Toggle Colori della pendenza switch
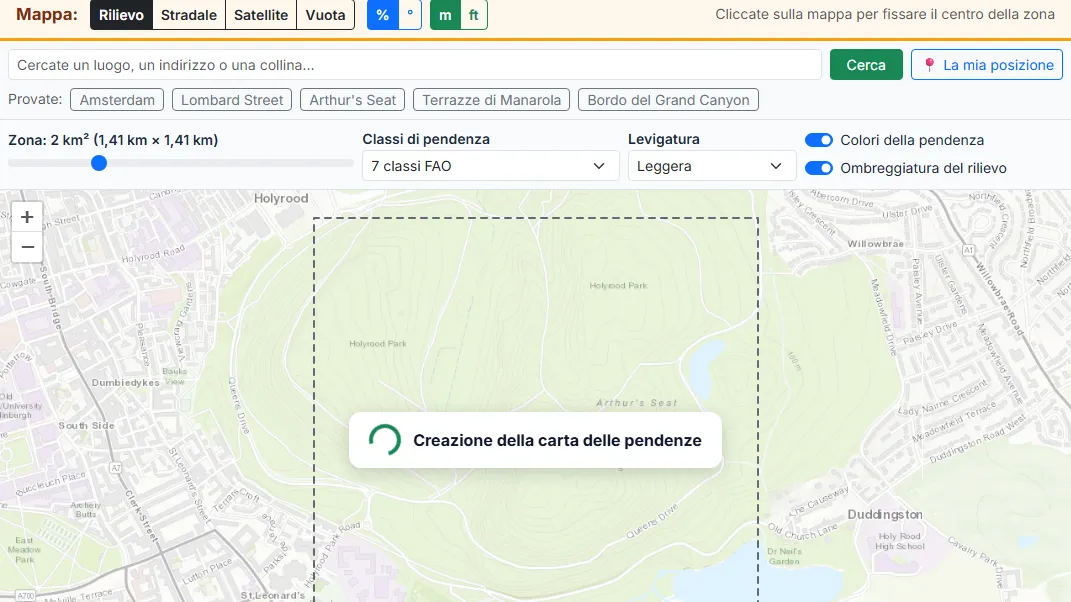 [818, 140]
